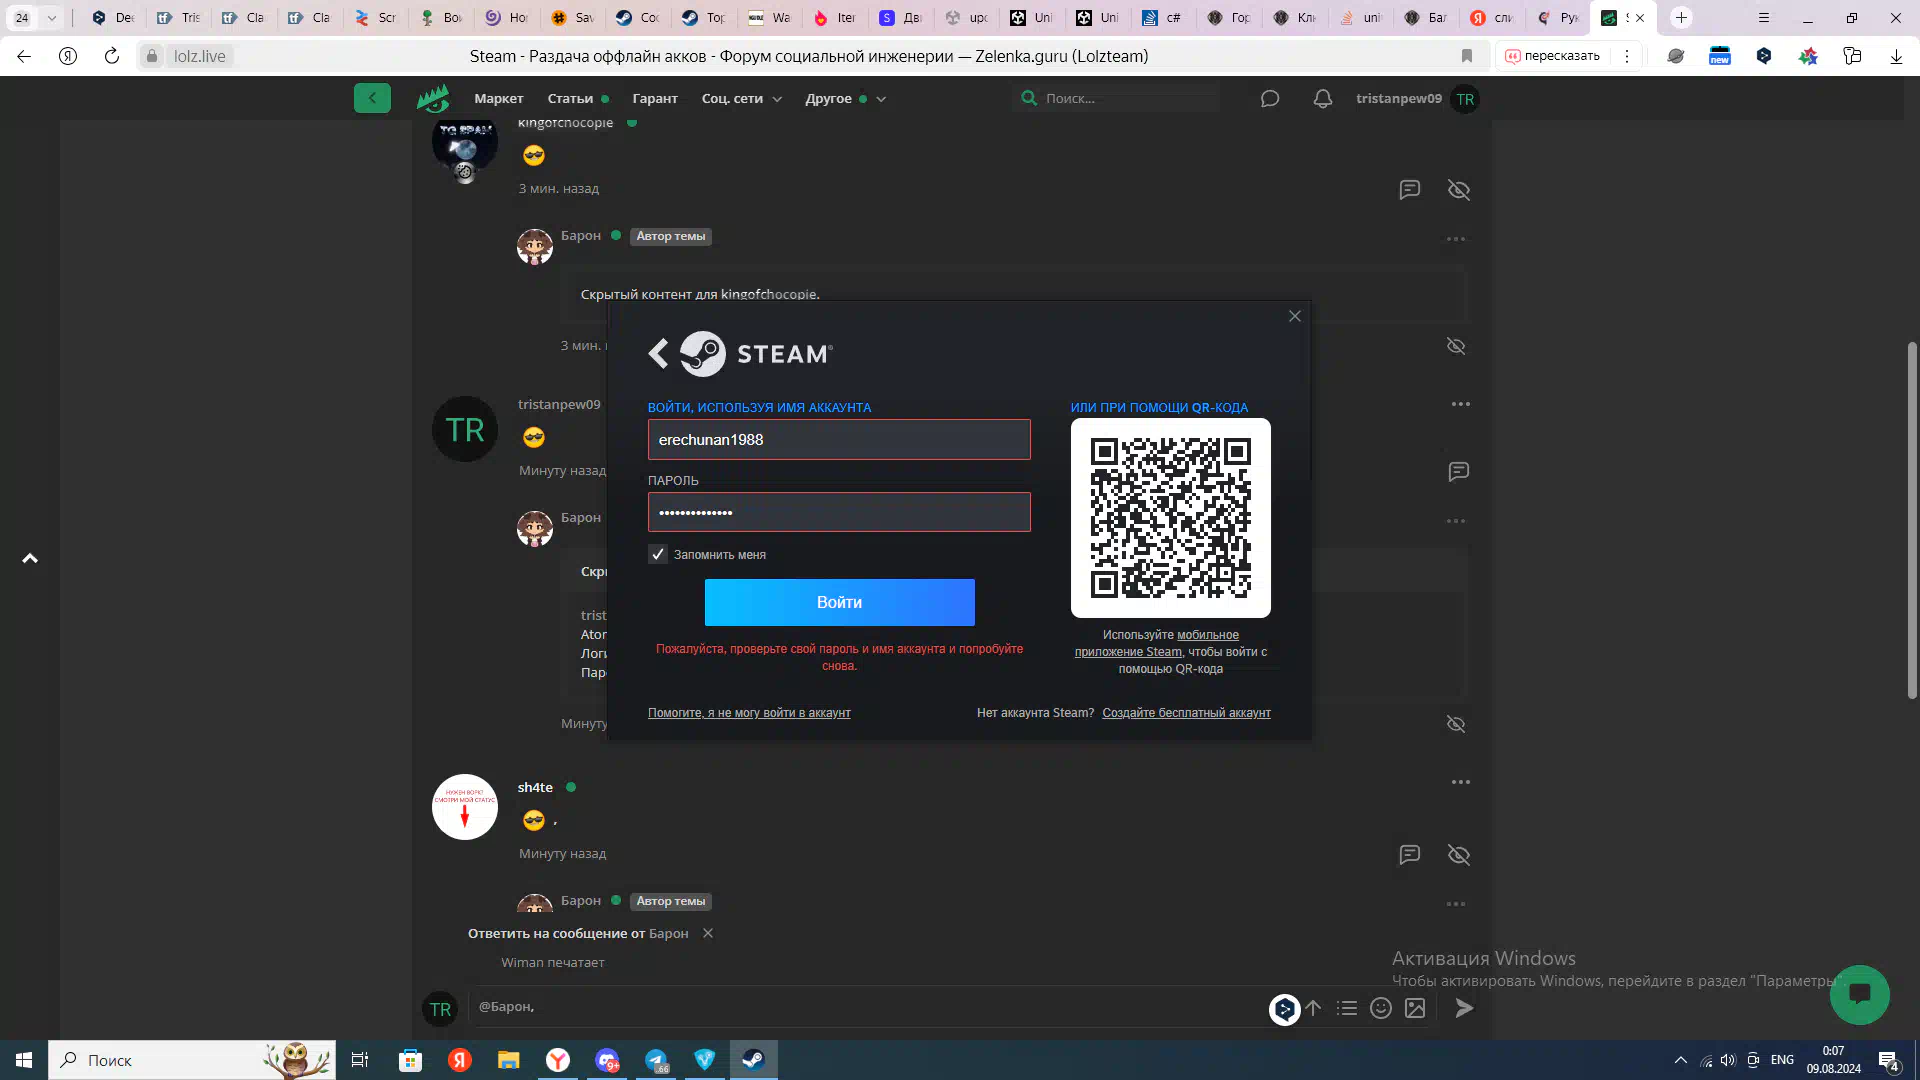Open the Маркет menu item

click(x=499, y=98)
